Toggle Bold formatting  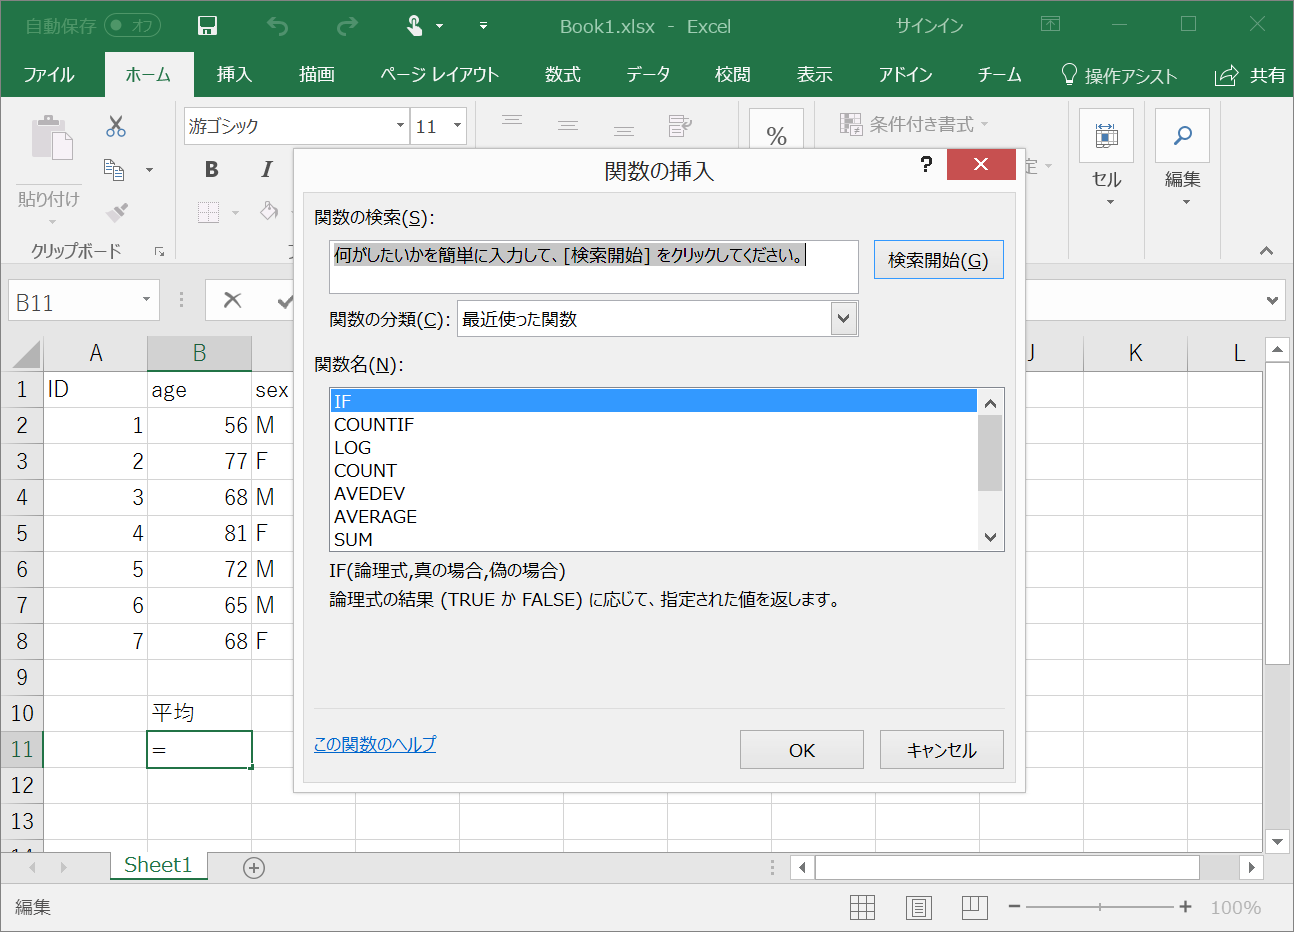[x=211, y=169]
